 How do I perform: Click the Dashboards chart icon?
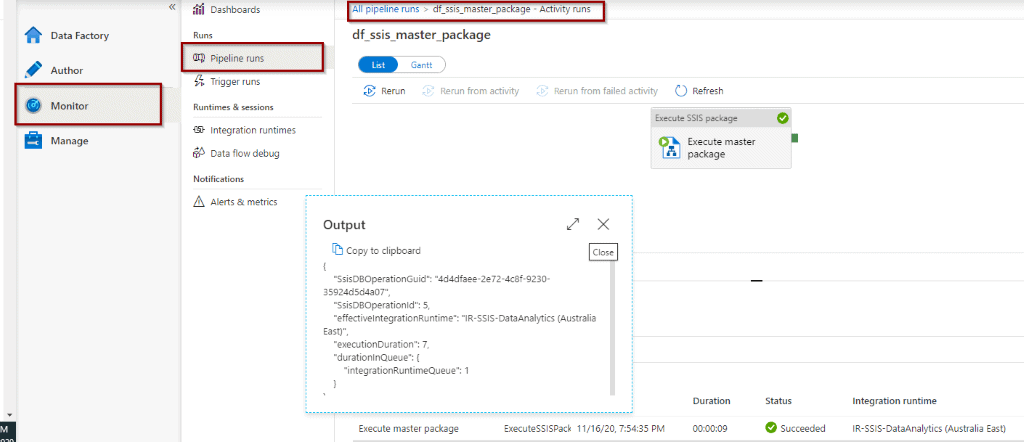tap(199, 10)
